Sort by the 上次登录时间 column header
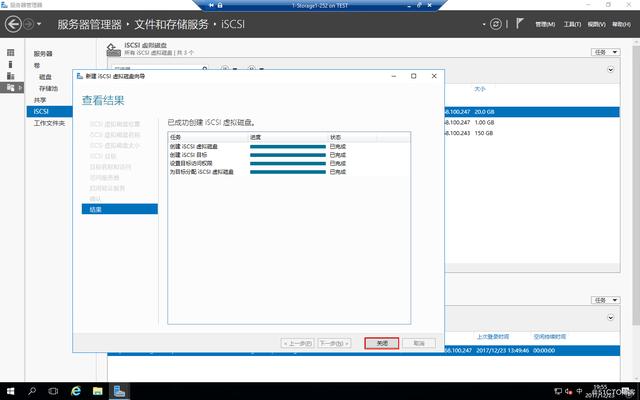This screenshot has height=400, width=640. click(x=493, y=336)
